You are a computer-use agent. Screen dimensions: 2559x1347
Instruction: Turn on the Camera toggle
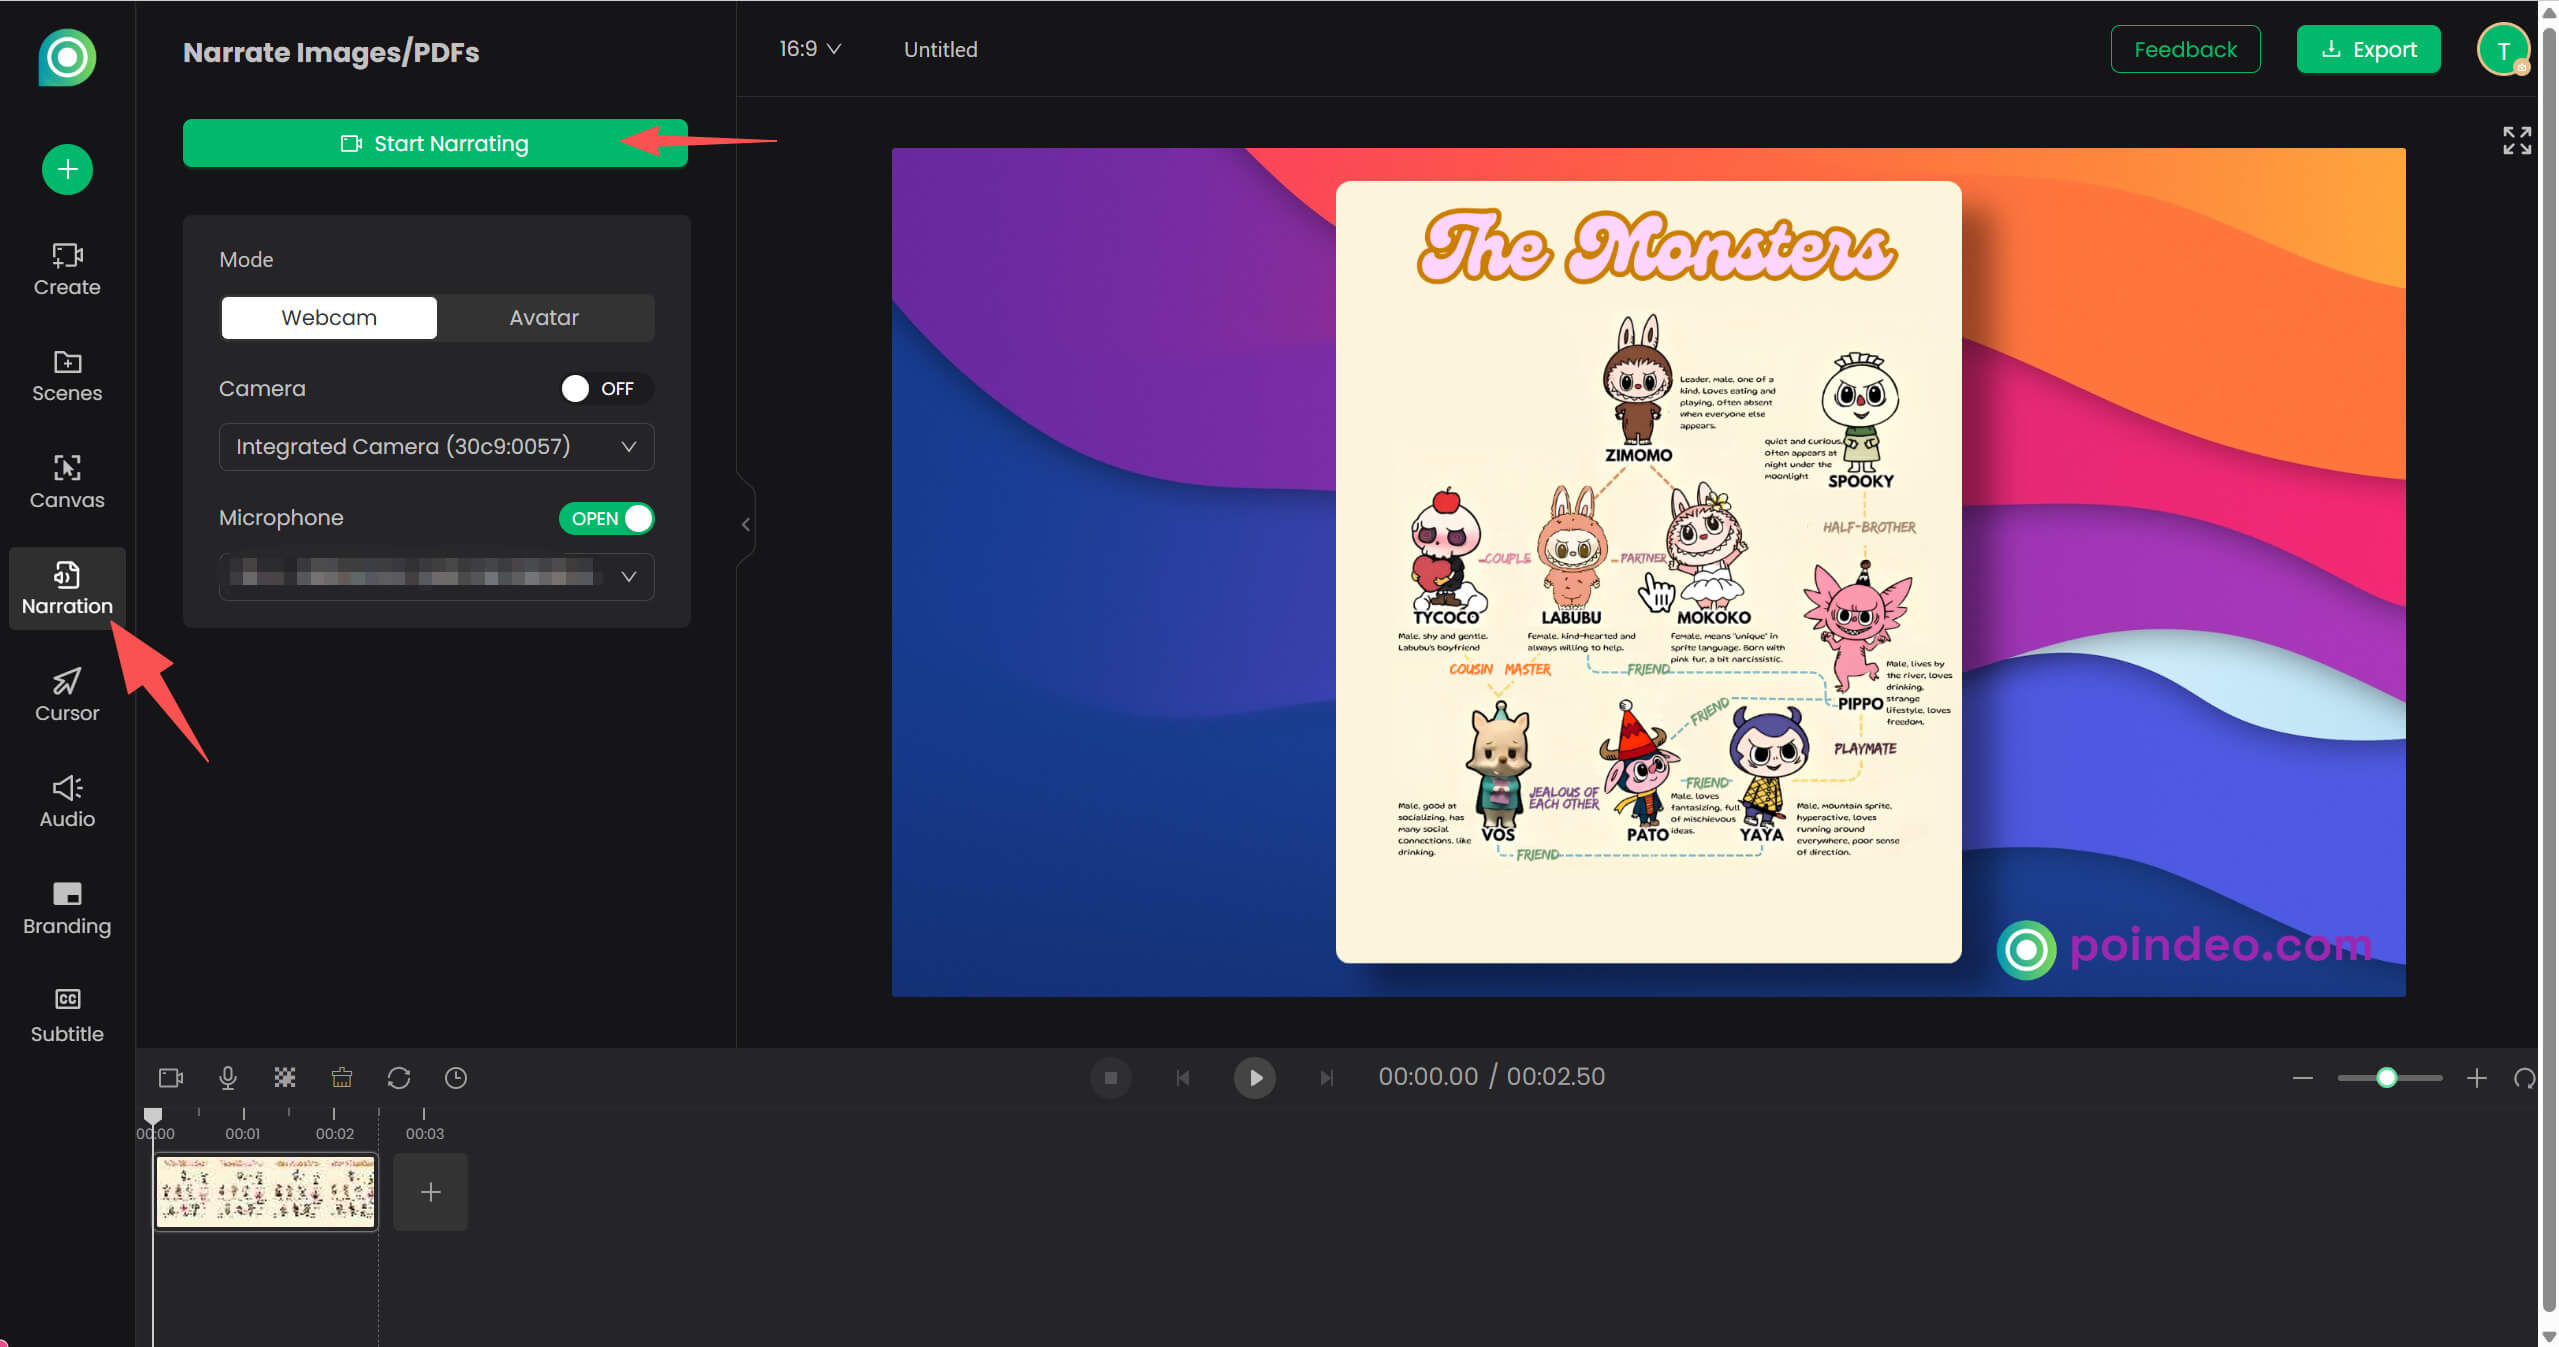(606, 388)
